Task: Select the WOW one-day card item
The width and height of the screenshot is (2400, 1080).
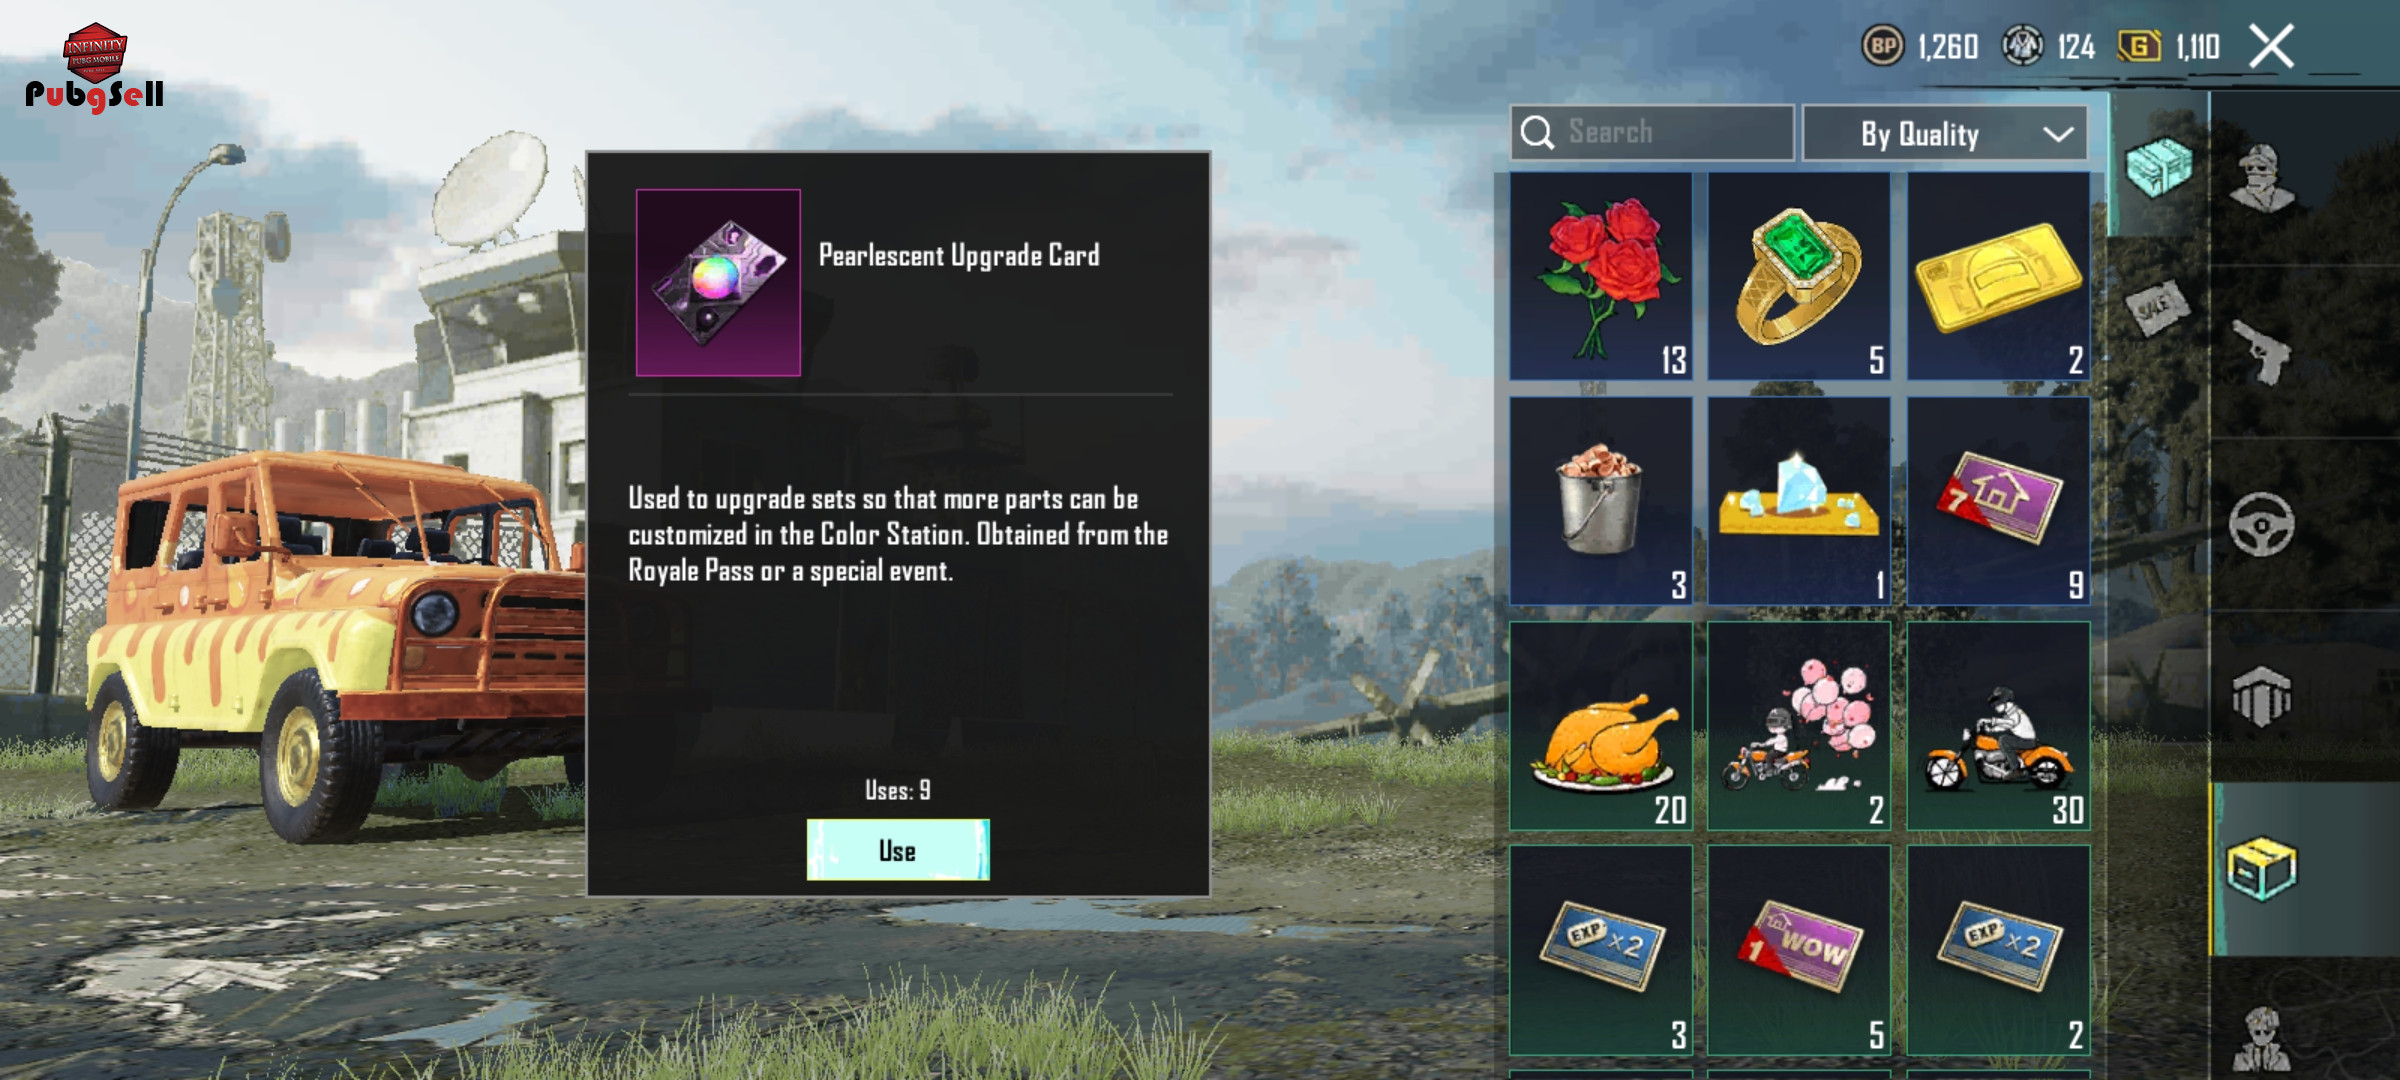Action: tap(1799, 950)
